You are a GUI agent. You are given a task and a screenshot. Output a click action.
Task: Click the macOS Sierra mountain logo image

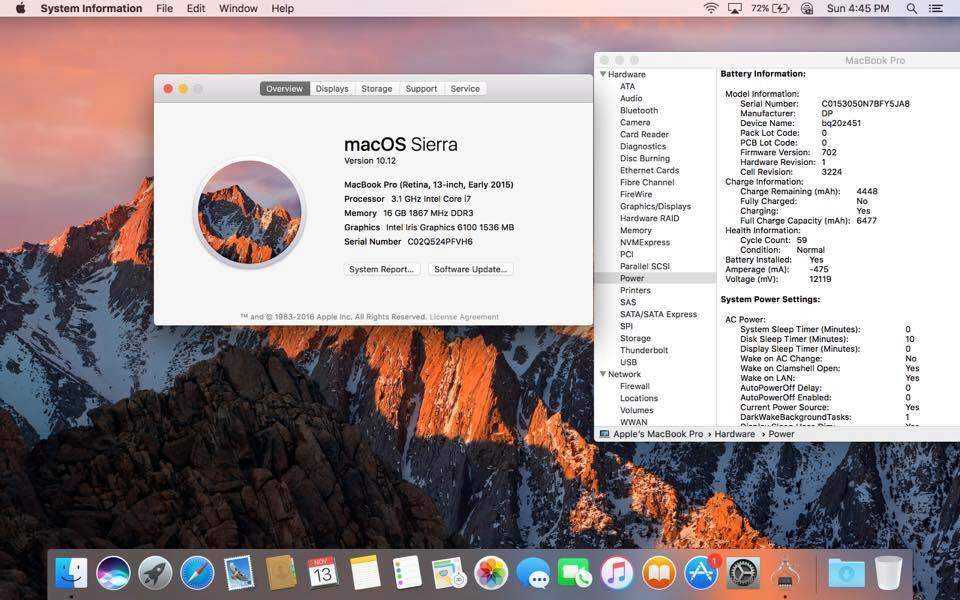(250, 212)
